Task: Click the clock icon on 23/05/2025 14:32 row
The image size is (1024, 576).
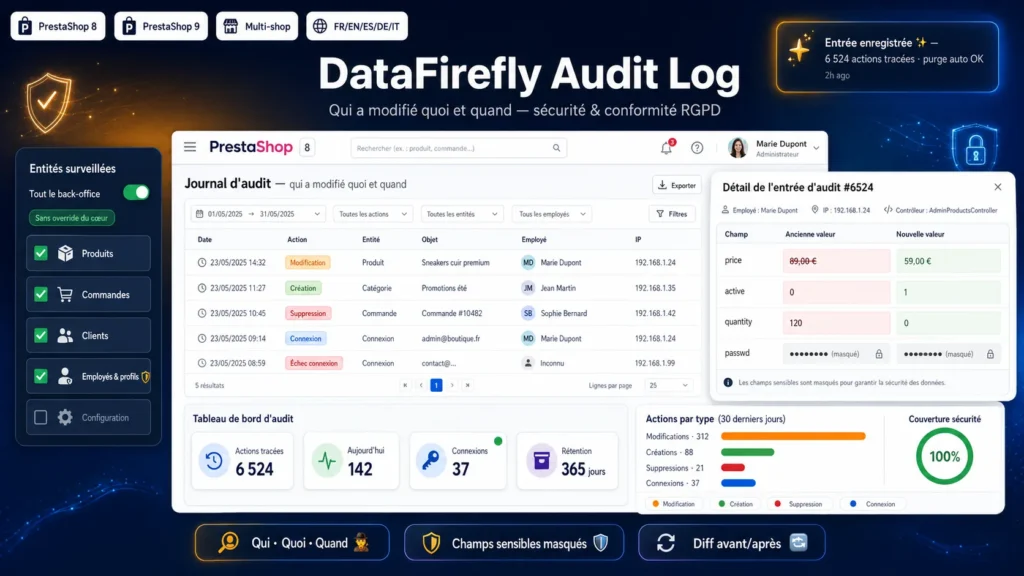Action: [x=202, y=263]
